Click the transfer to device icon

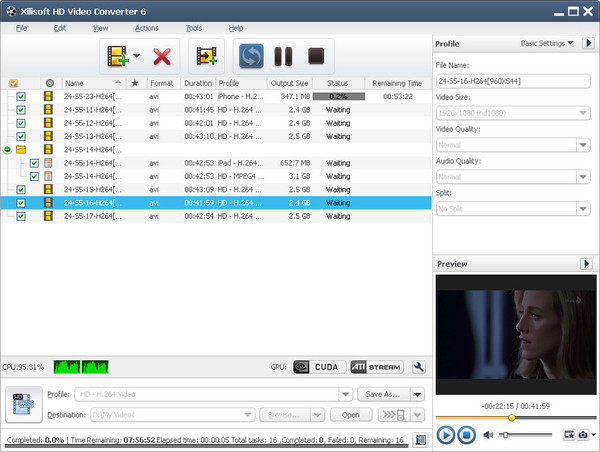(x=394, y=415)
